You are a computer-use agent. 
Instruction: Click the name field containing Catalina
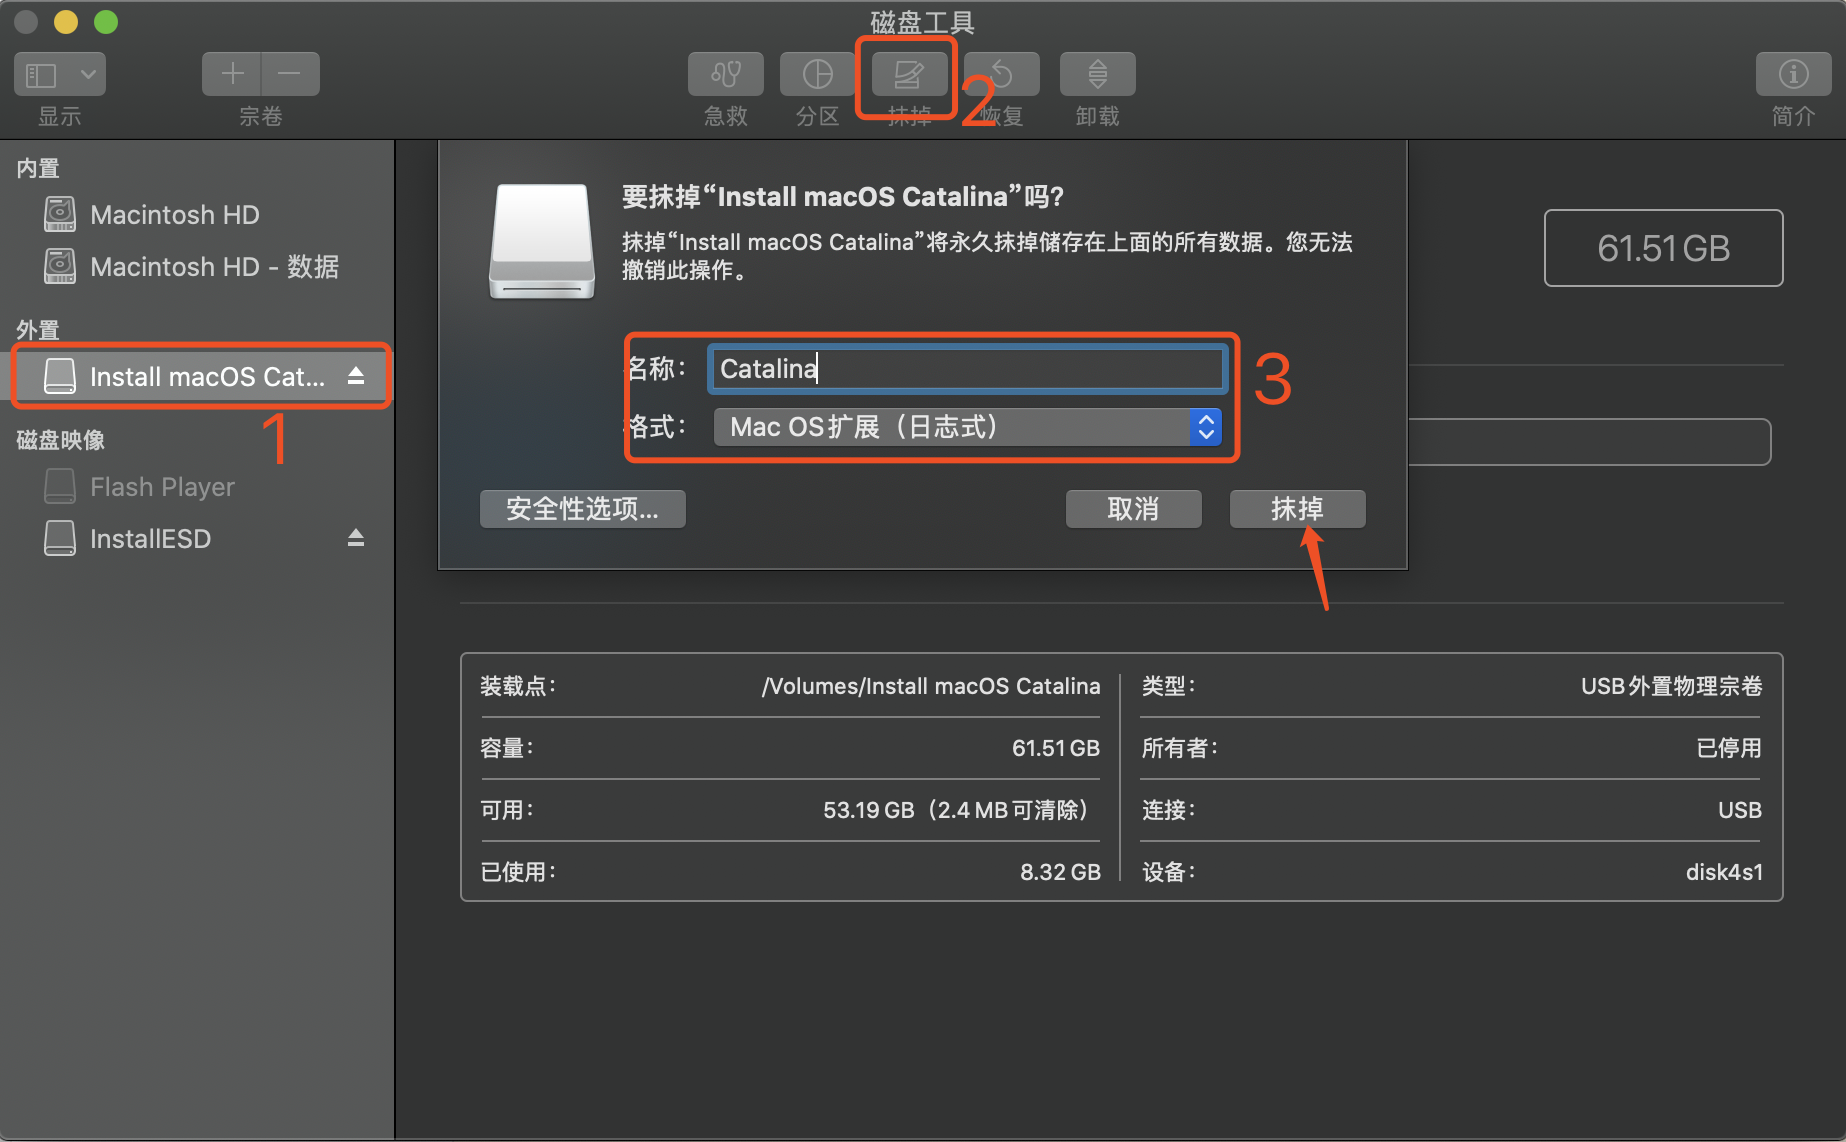tap(967, 368)
